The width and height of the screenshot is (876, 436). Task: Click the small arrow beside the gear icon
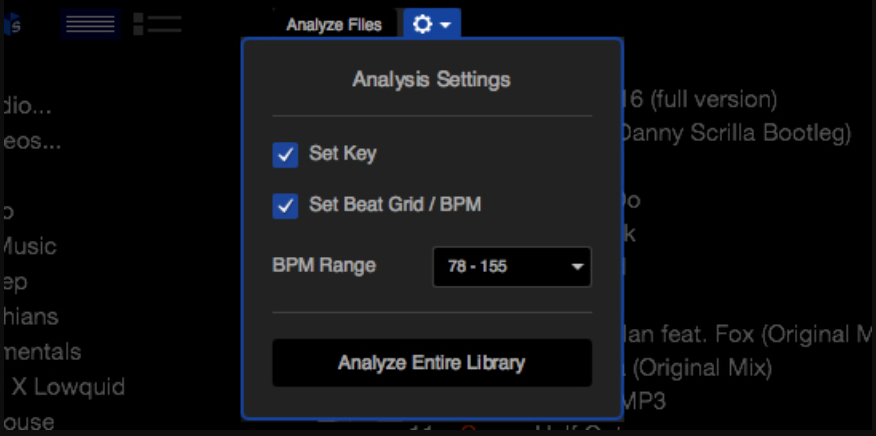[x=446, y=25]
